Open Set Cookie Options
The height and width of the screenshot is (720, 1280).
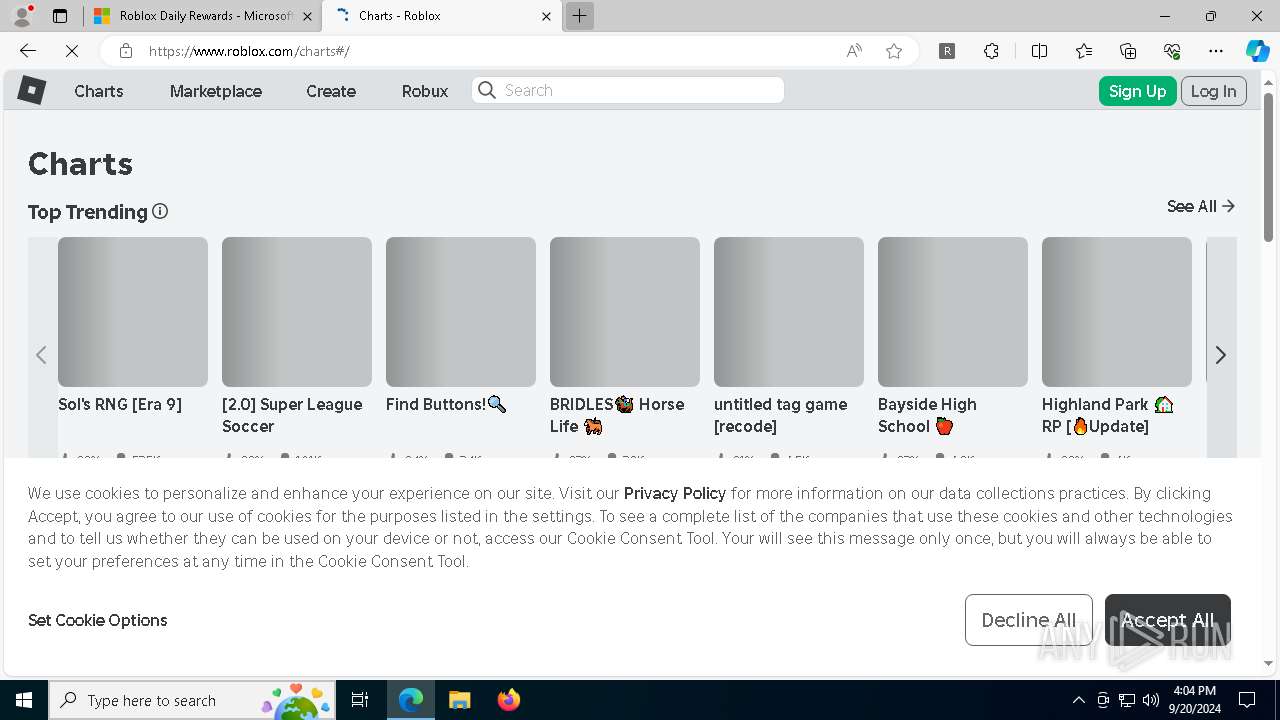[x=98, y=620]
